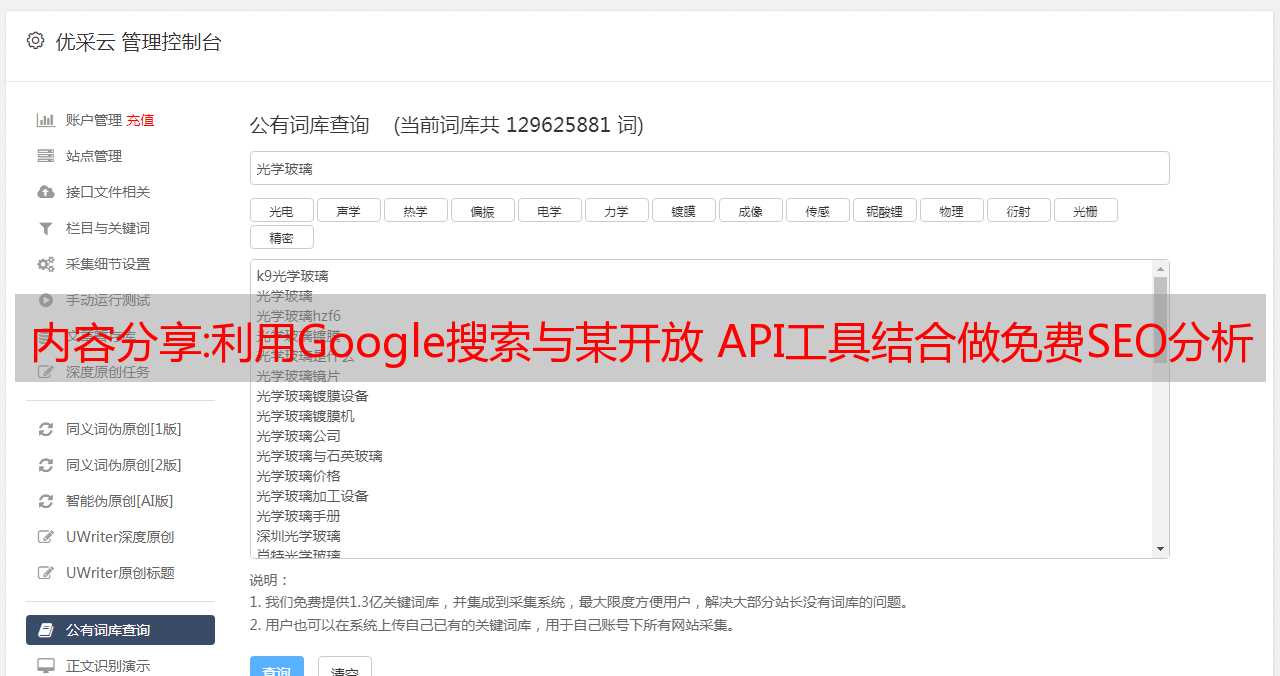Click the refresh icon for 同义词伪原创[2版]

click(46, 465)
